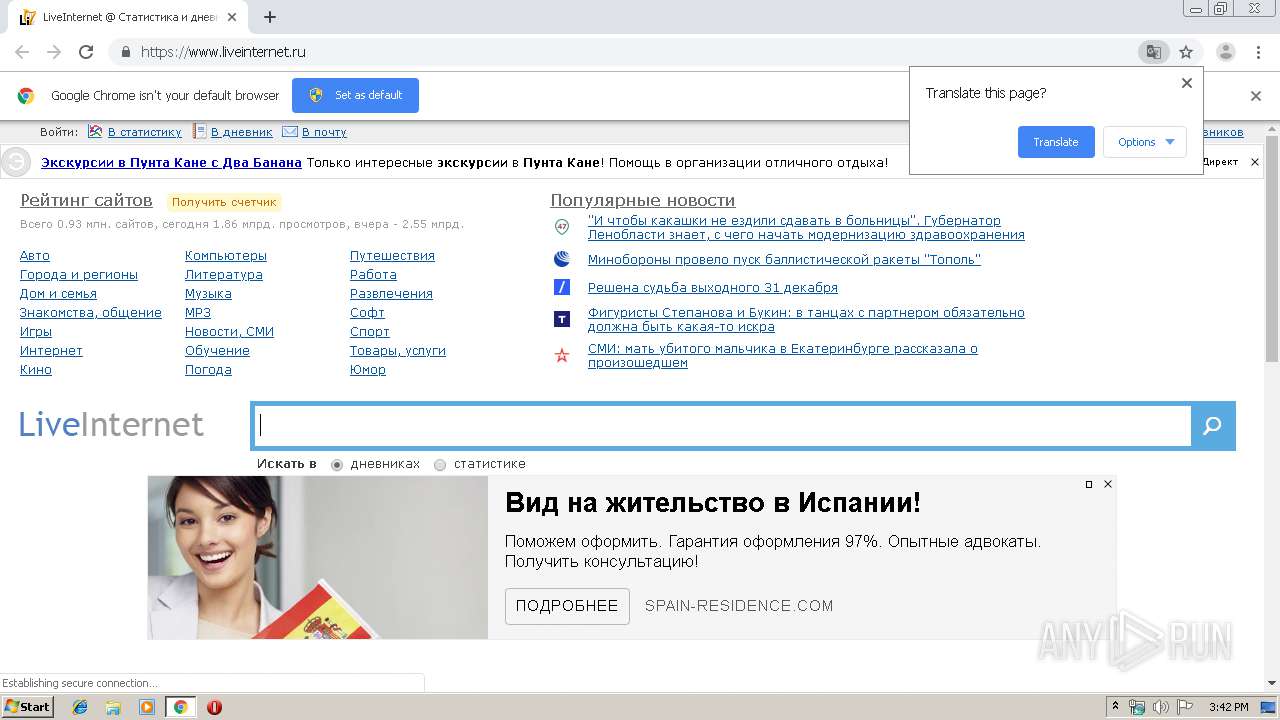Click the smiling woman ad image
This screenshot has height=720, width=1280.
317,557
